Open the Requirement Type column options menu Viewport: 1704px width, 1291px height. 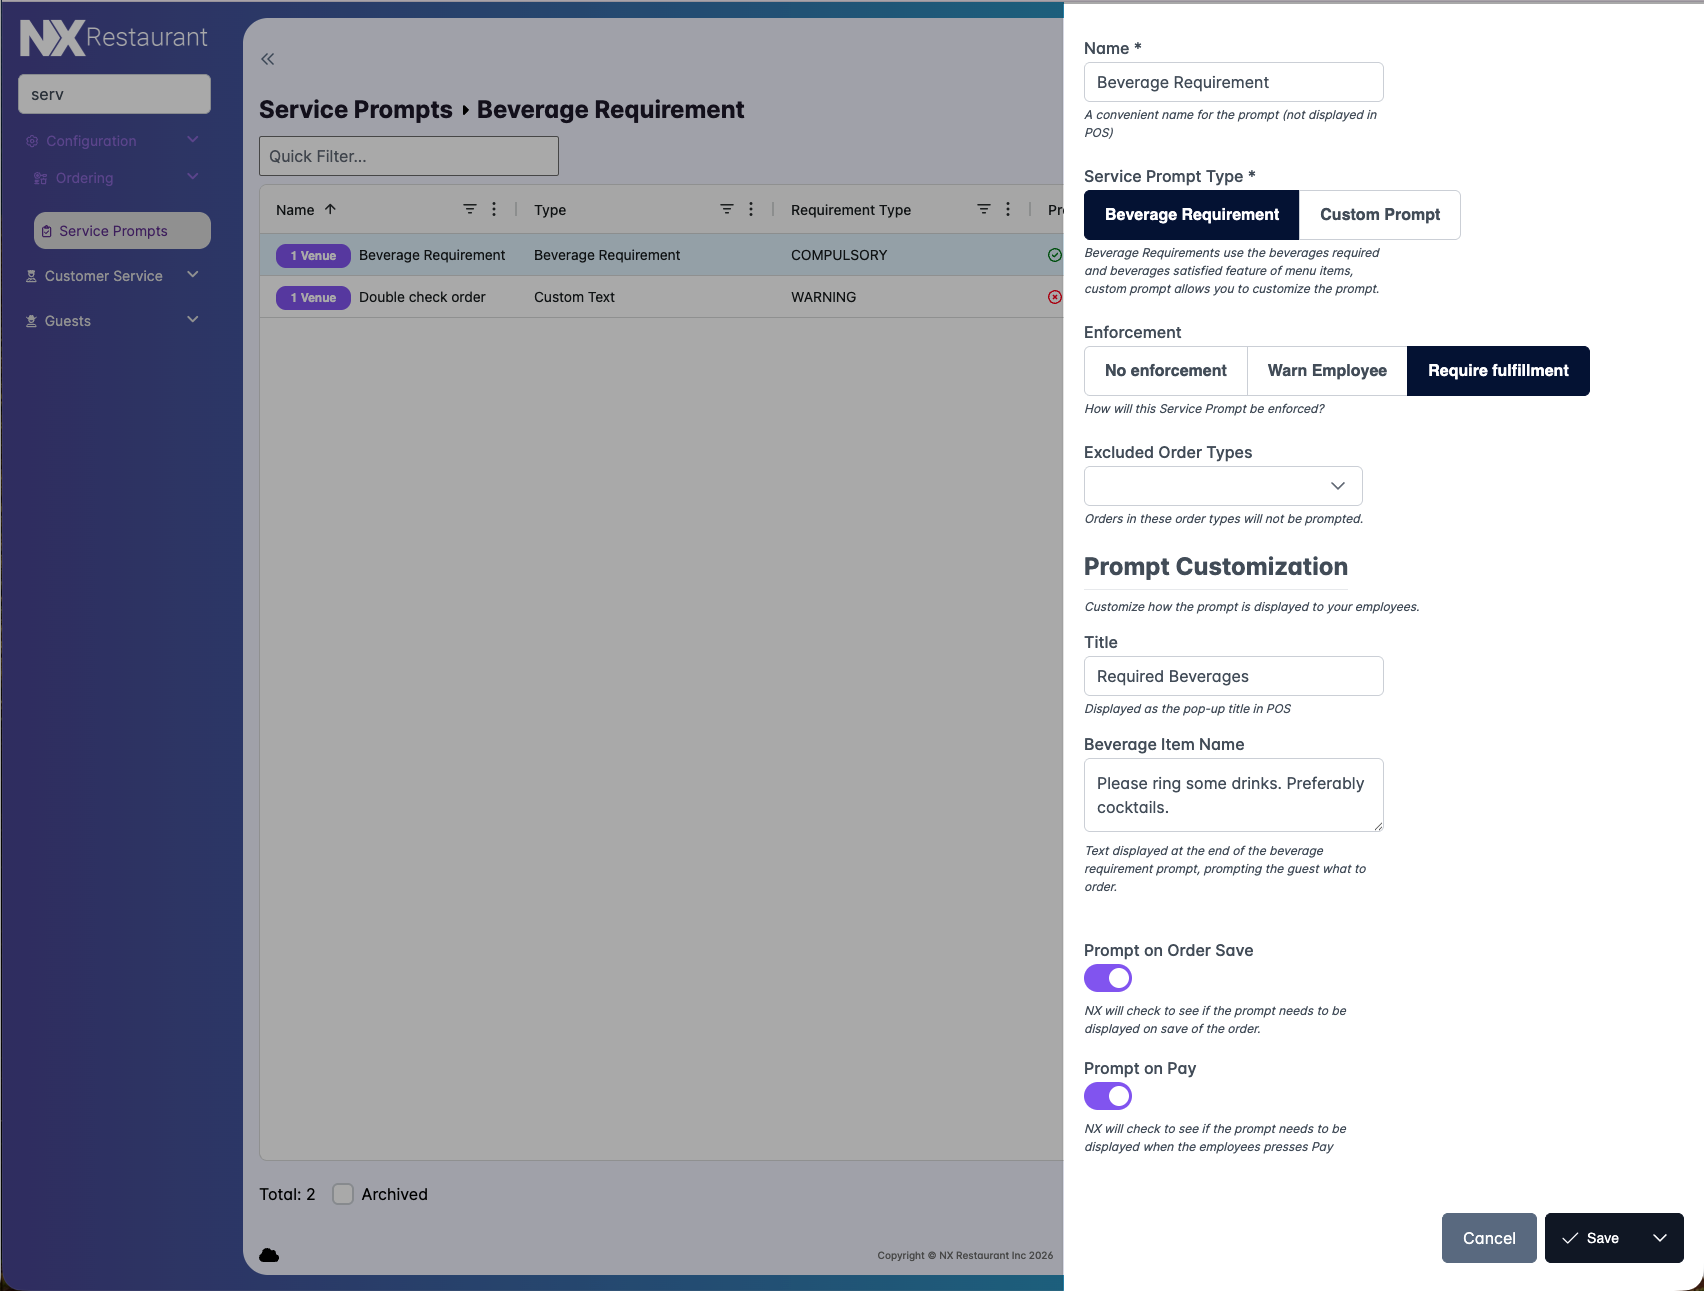(1008, 209)
